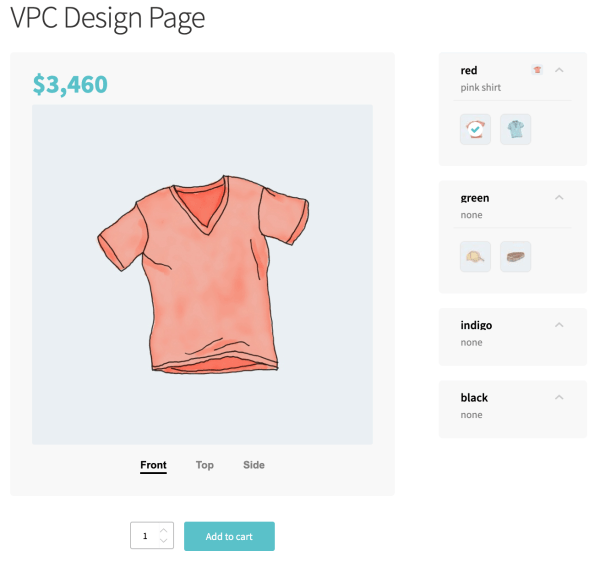Choose the blue polo shirt option
The width and height of the screenshot is (600, 562).
[515, 130]
